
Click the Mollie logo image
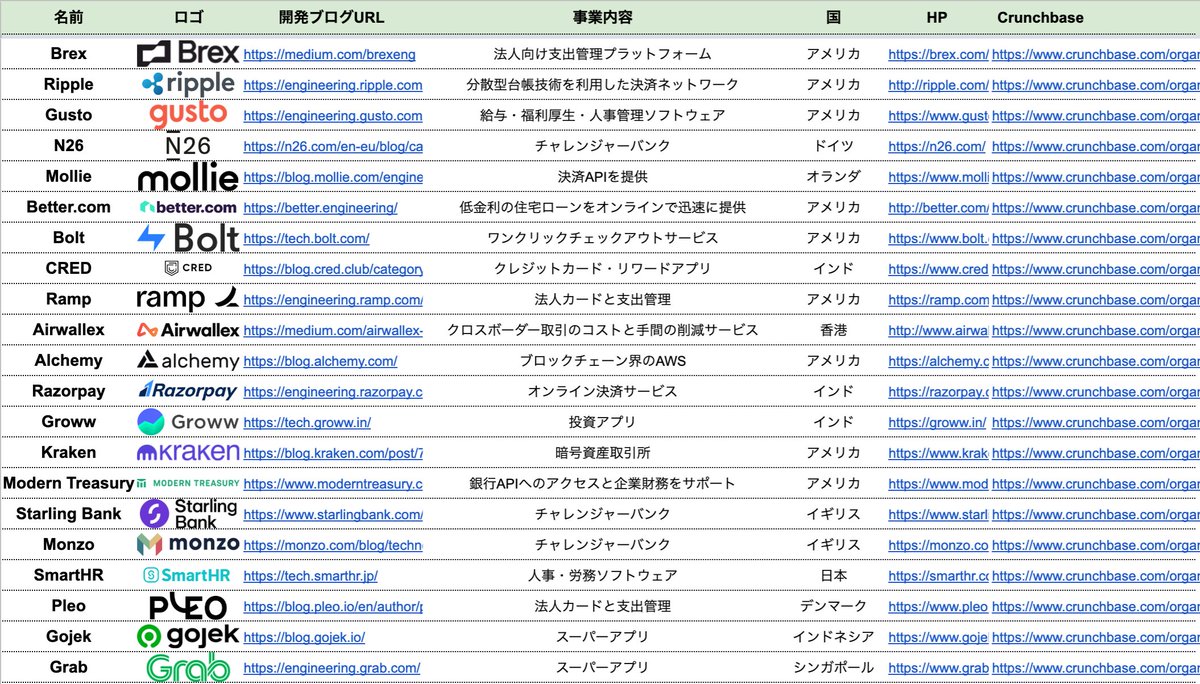[x=188, y=177]
